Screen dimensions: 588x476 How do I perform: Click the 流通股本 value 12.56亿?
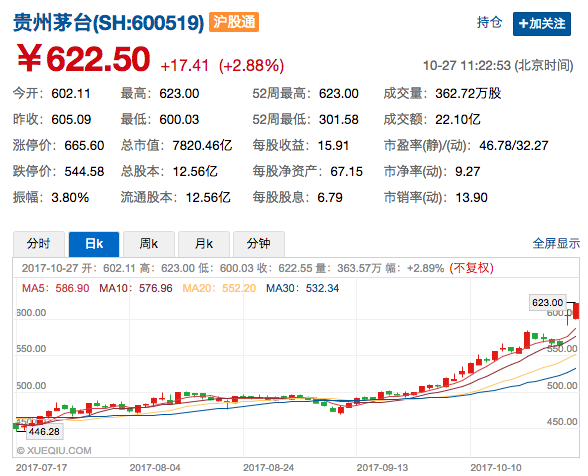tap(208, 198)
